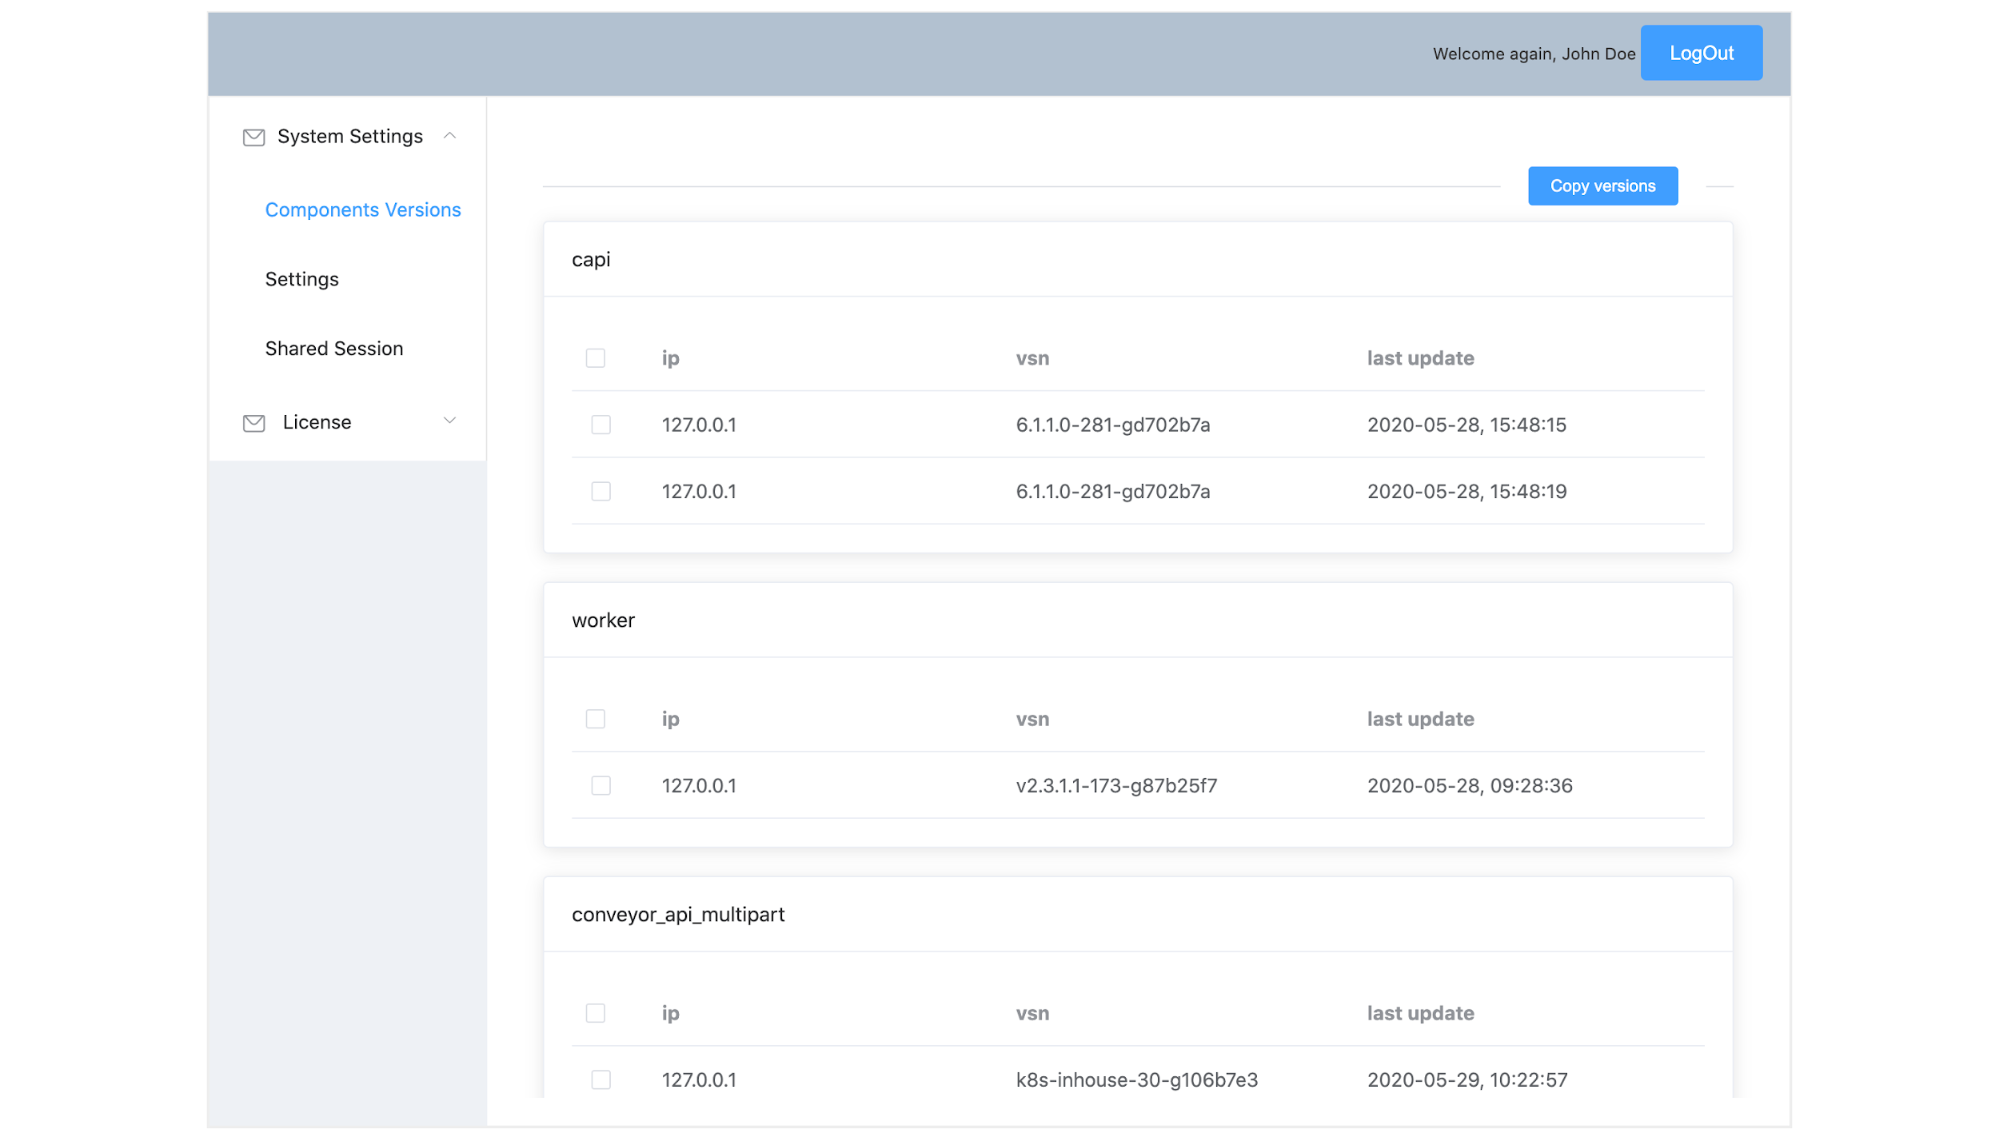Select the Settings menu item
The image size is (1999, 1140).
click(x=302, y=279)
